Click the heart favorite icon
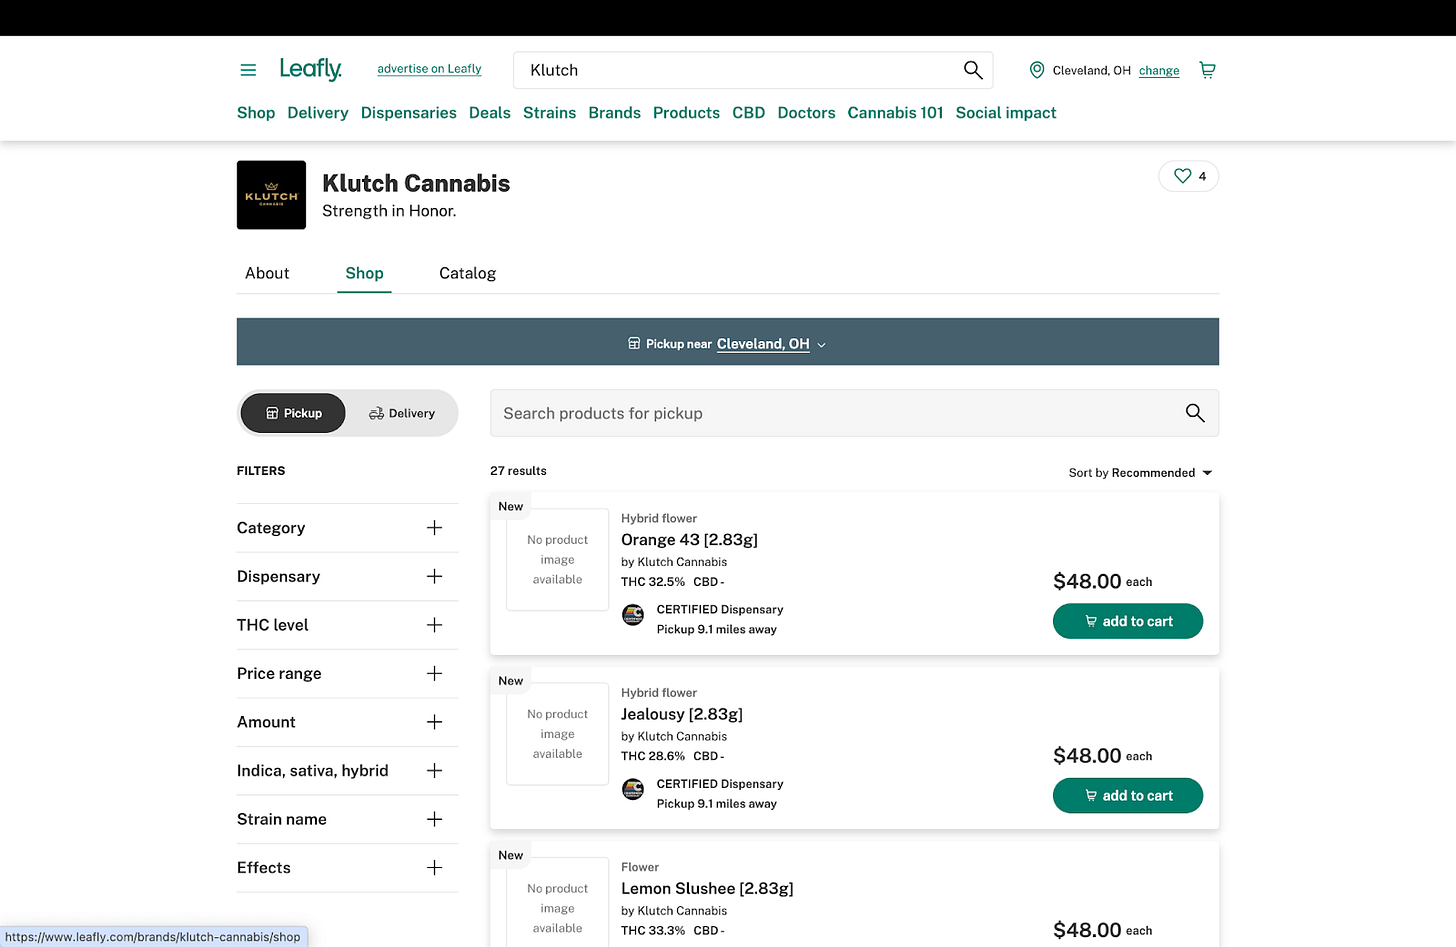The image size is (1456, 947). pos(1182,176)
